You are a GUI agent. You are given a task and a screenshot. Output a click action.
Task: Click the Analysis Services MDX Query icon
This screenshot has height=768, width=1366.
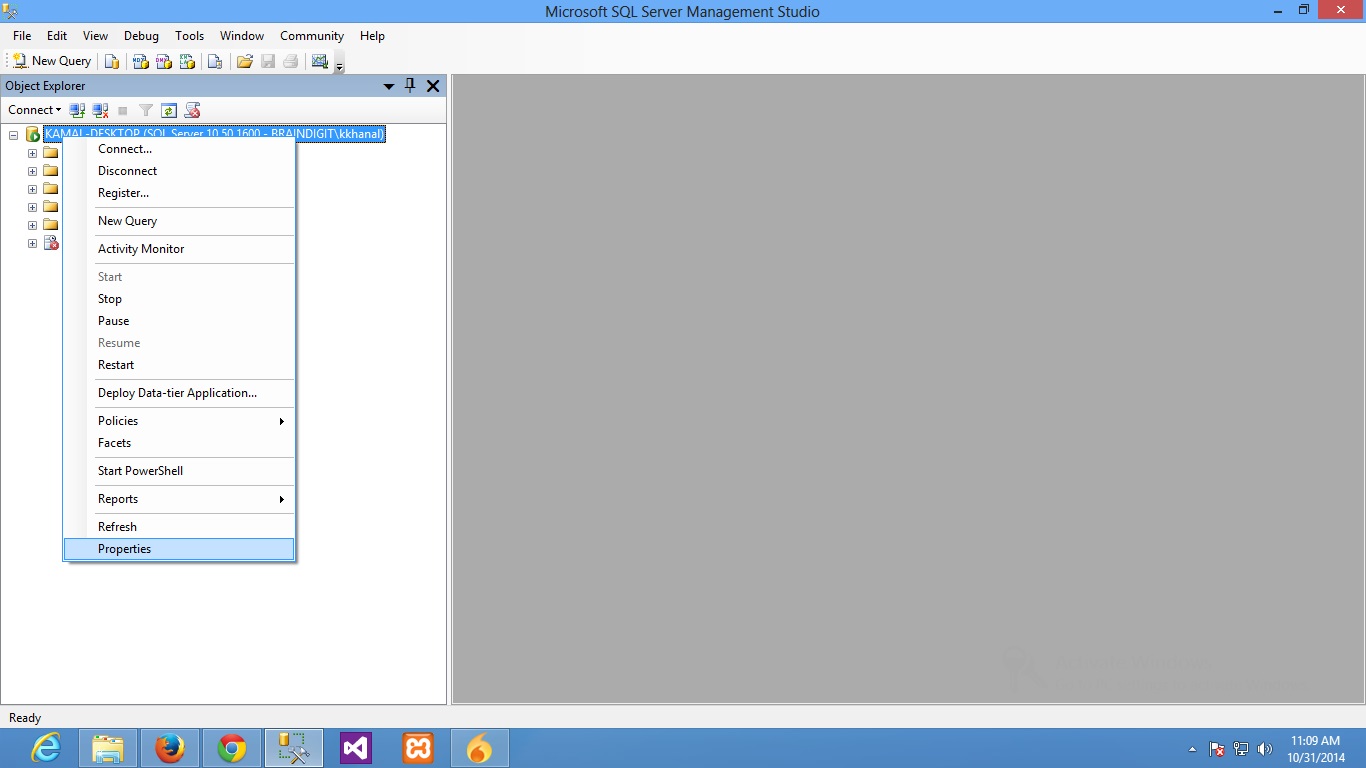[140, 61]
